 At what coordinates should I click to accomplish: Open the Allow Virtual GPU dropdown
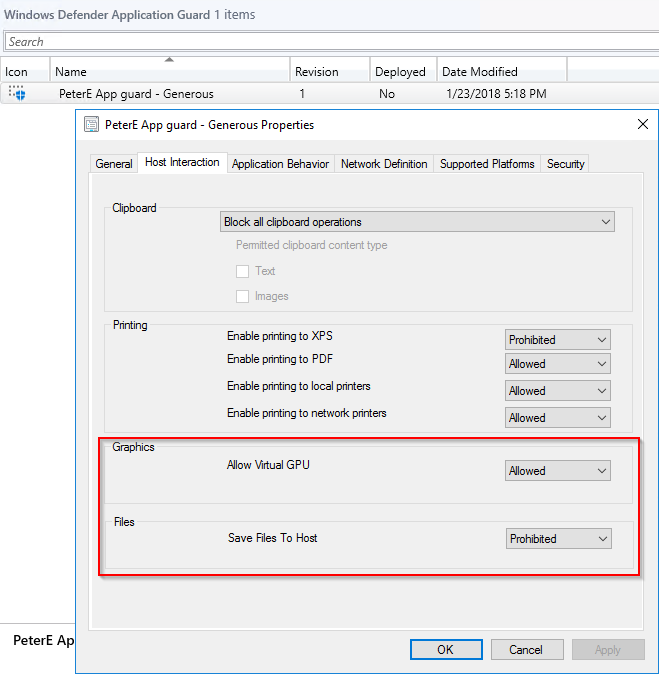(x=558, y=471)
